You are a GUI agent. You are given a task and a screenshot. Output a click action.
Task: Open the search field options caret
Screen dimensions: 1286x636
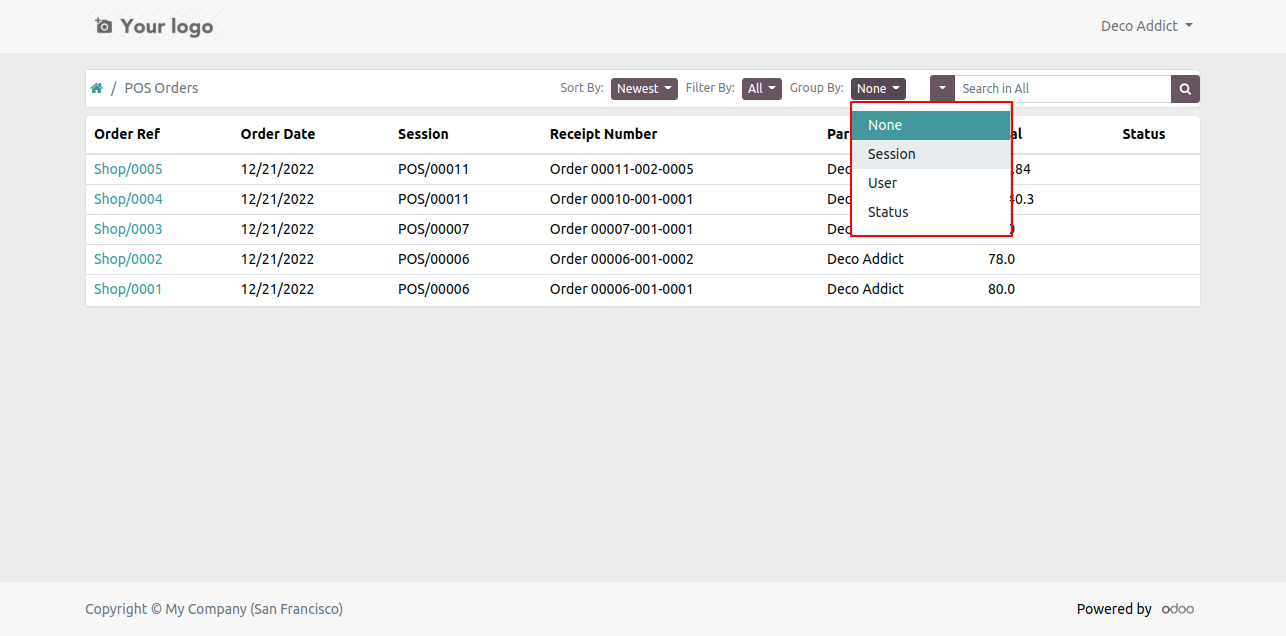pos(942,89)
